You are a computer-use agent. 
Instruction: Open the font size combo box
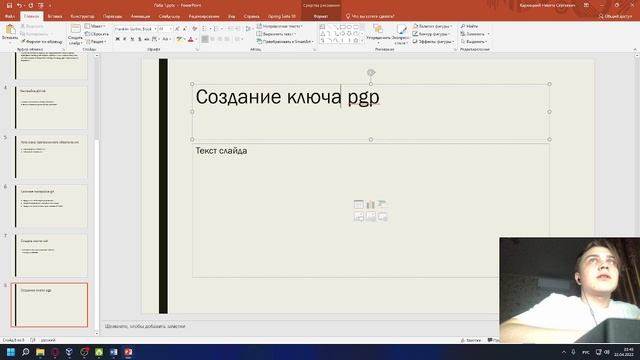pyautogui.click(x=165, y=29)
